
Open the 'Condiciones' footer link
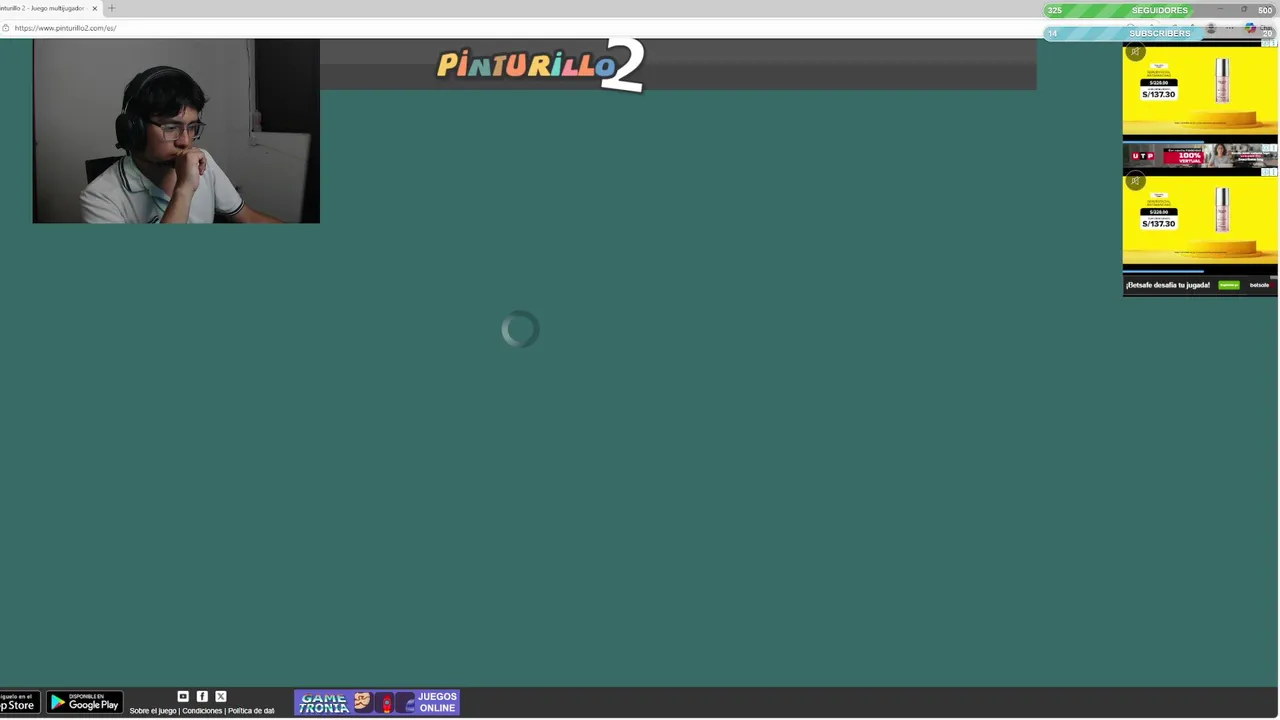(x=202, y=711)
